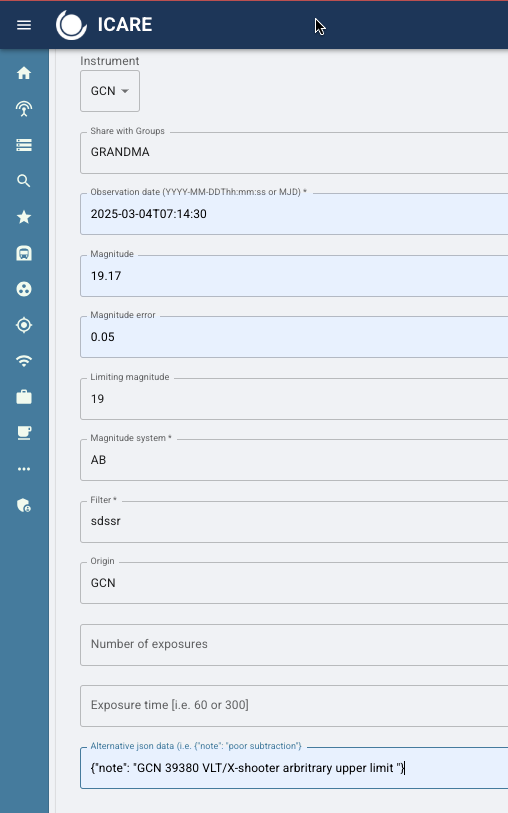Open the Filter sdssr selector

(x=294, y=522)
